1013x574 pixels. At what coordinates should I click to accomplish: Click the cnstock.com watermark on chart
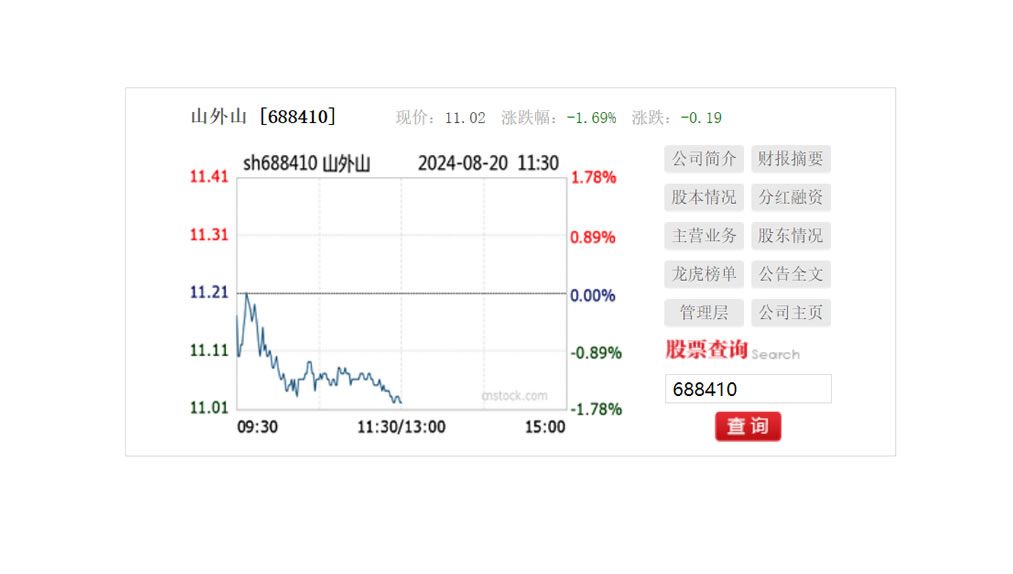pos(514,396)
